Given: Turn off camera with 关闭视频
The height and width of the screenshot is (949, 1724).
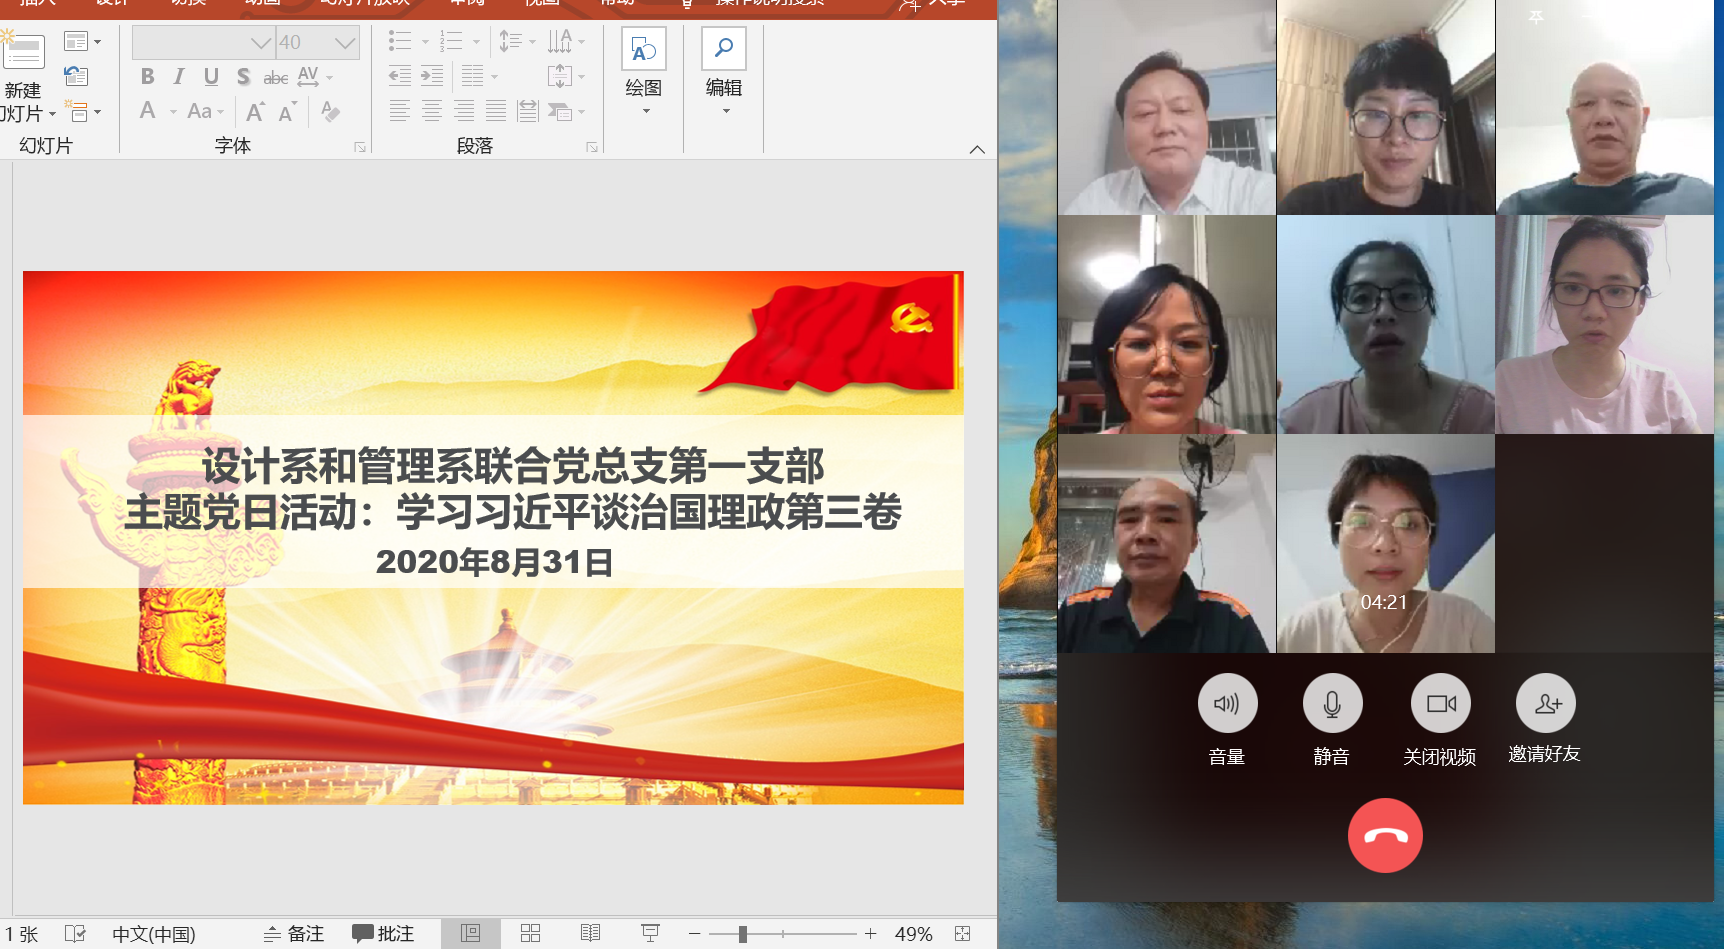Looking at the screenshot, I should point(1440,703).
